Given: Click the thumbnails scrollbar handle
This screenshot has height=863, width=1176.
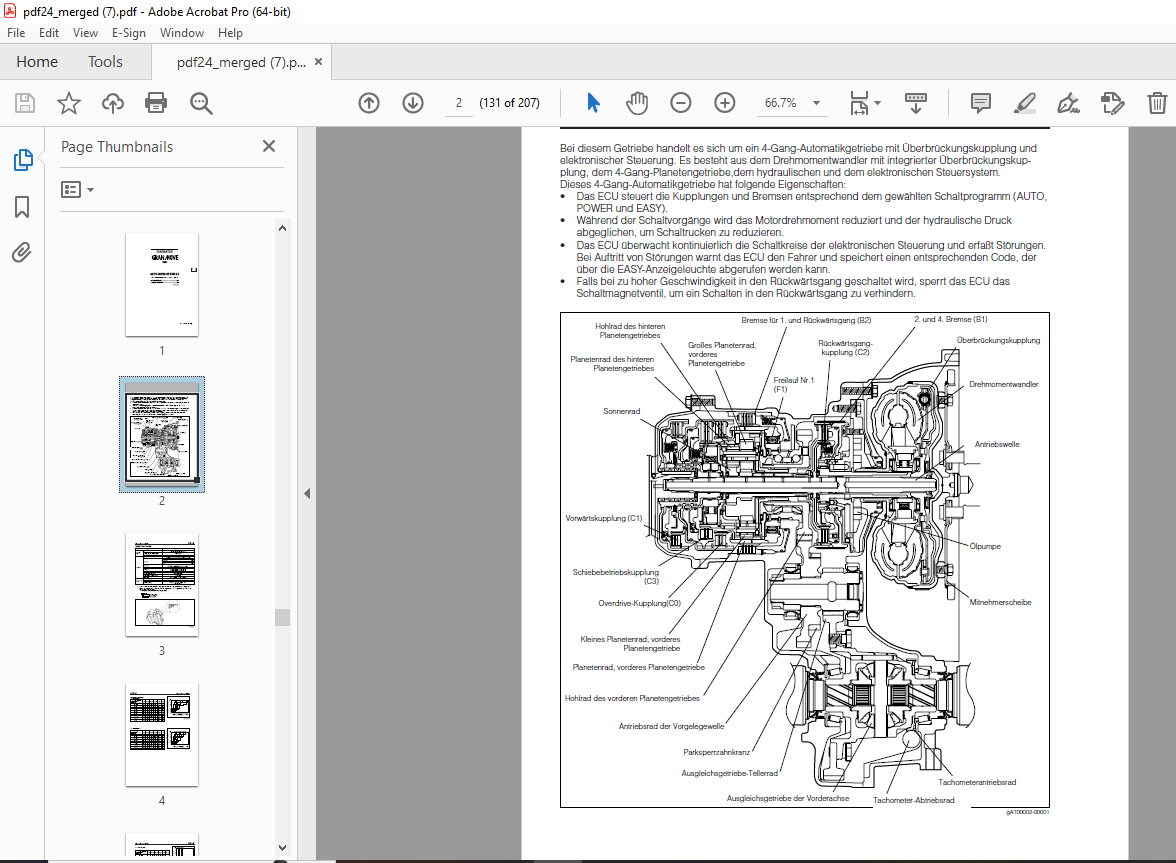Looking at the screenshot, I should point(282,617).
